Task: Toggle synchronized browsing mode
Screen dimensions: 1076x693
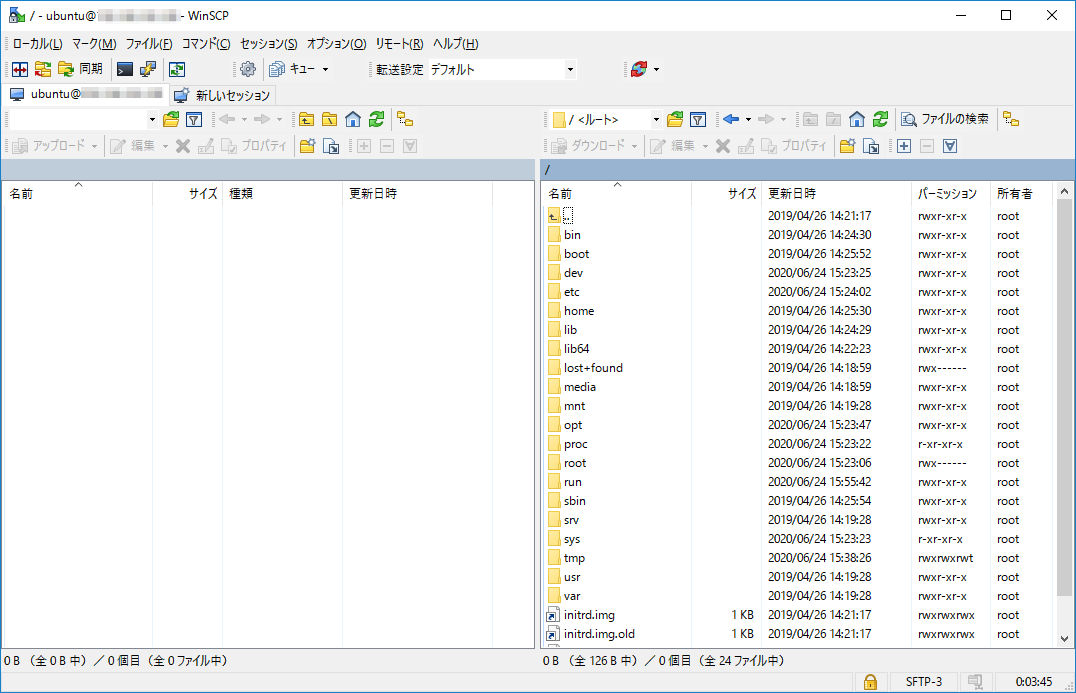Action: click(1010, 119)
